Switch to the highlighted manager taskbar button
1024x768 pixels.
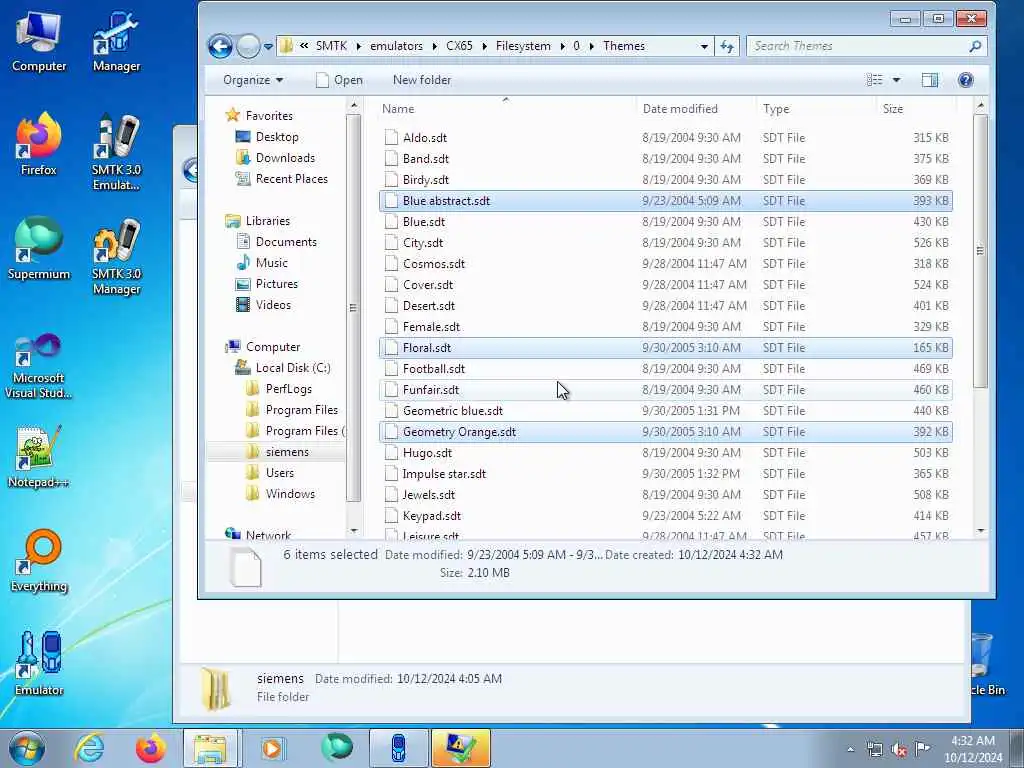(x=460, y=748)
